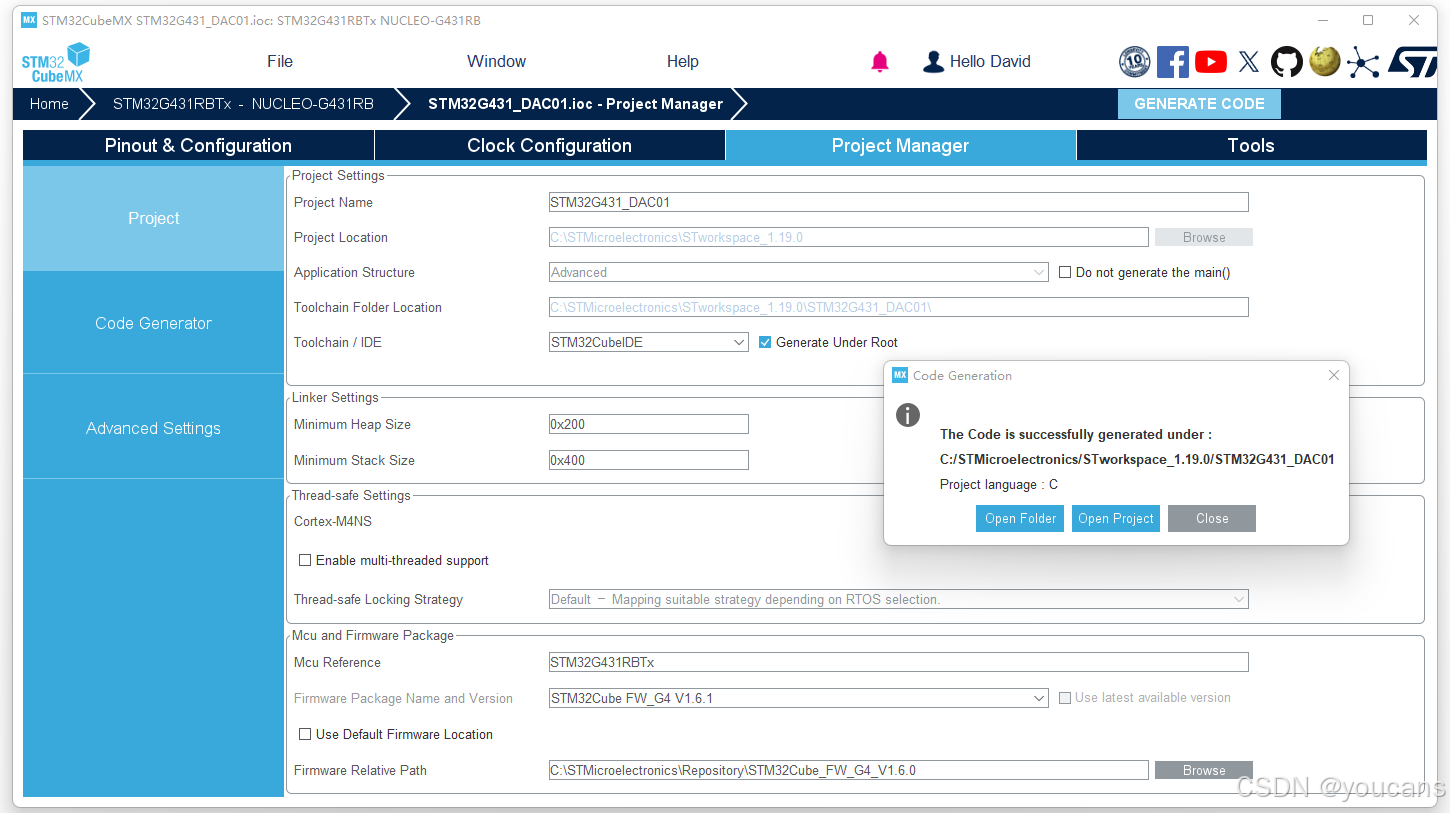Click the Mcu Reference field
1450x813 pixels.
898,662
